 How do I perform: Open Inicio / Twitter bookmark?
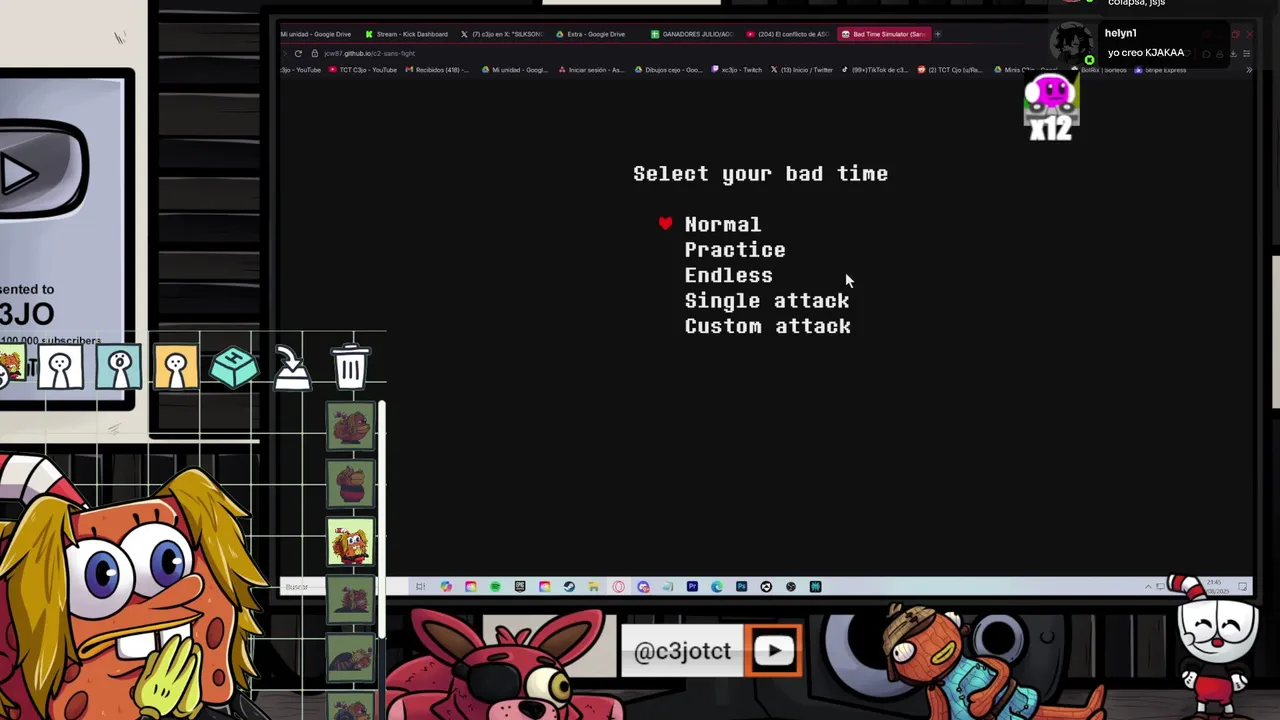pos(802,70)
